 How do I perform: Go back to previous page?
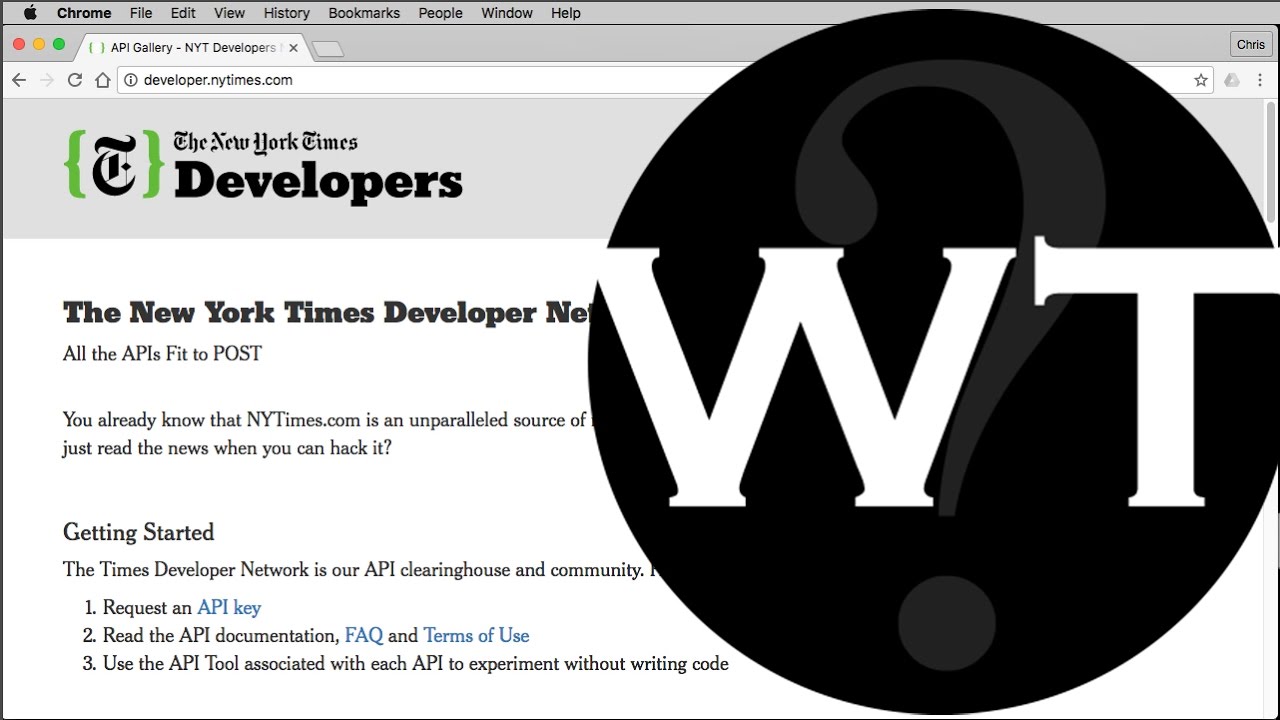[19, 80]
